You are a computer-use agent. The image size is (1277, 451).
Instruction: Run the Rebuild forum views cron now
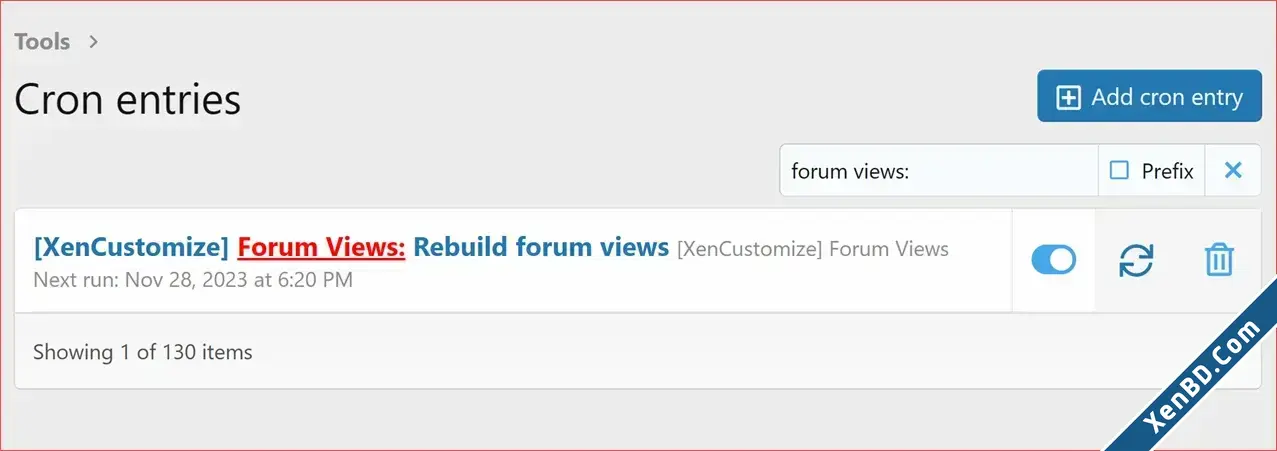1136,261
